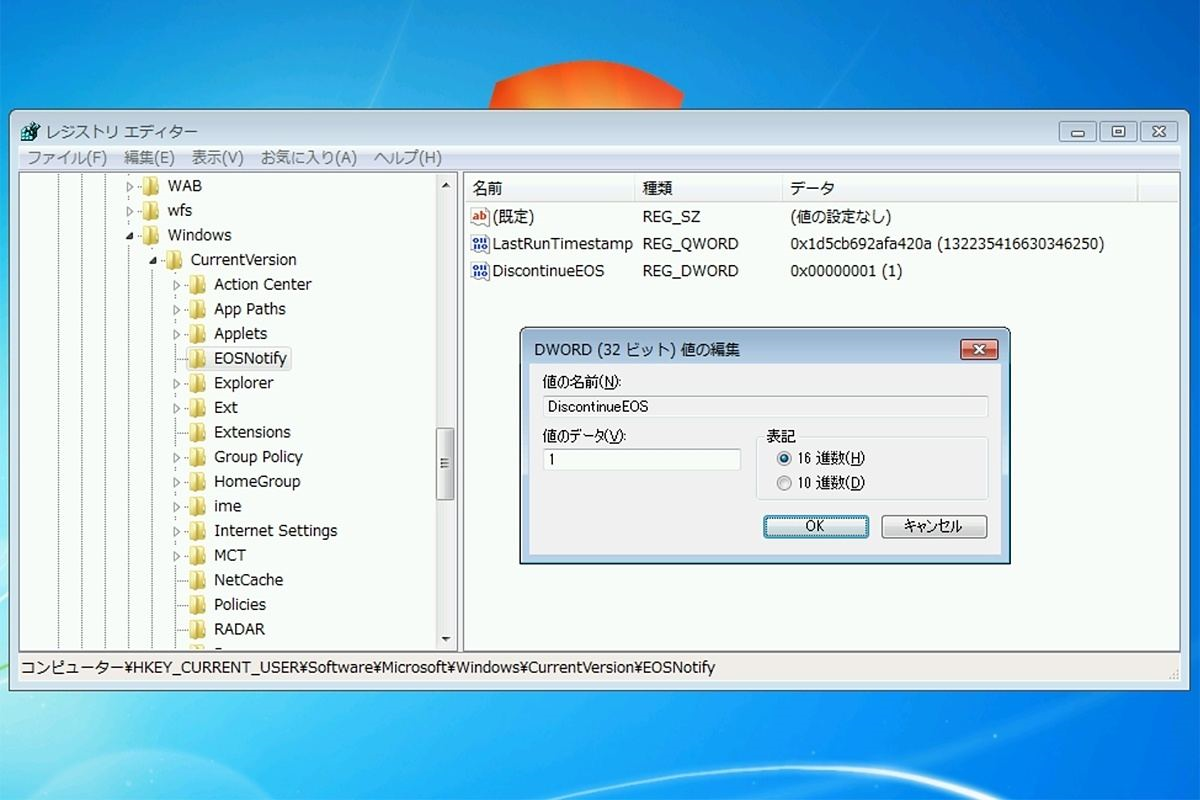This screenshot has width=1200, height=800.
Task: Collapse the CurrentVersion tree node
Action: pos(153,261)
